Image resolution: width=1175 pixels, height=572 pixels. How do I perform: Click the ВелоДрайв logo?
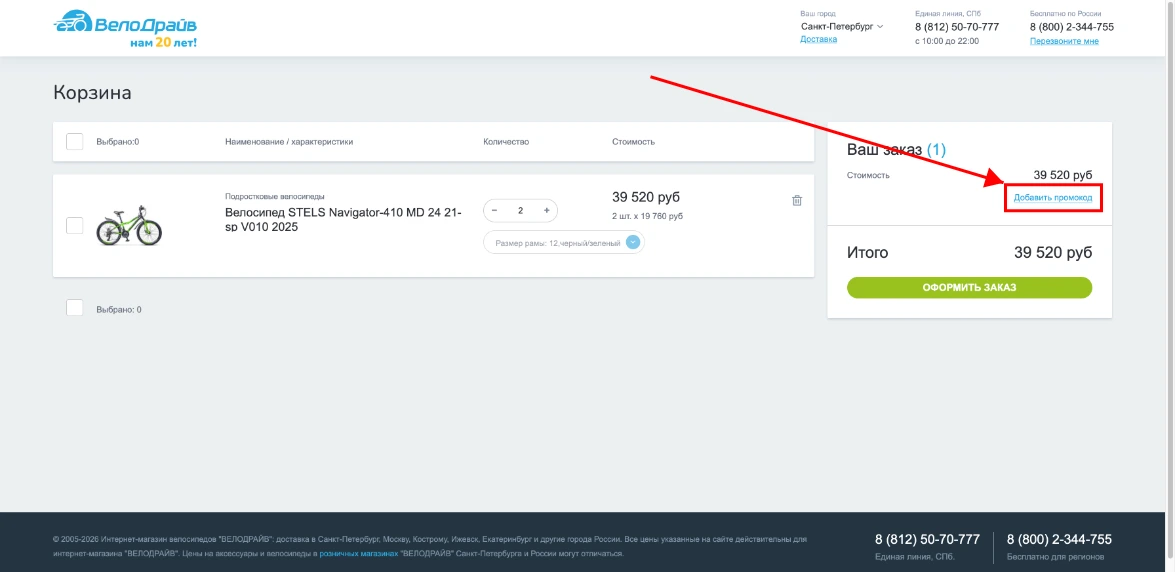click(125, 28)
